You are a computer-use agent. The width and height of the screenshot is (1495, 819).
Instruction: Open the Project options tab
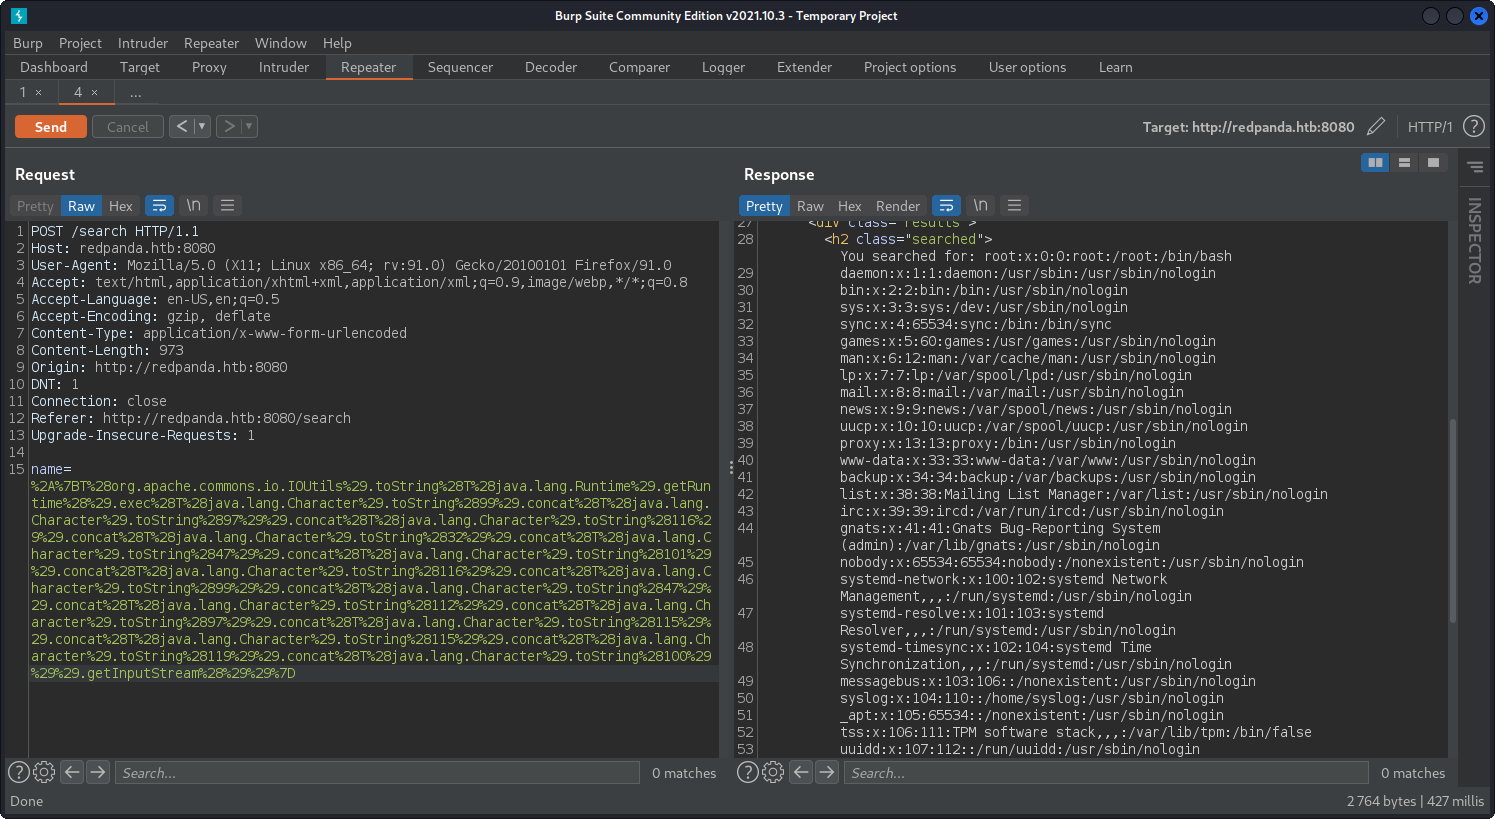tap(910, 67)
